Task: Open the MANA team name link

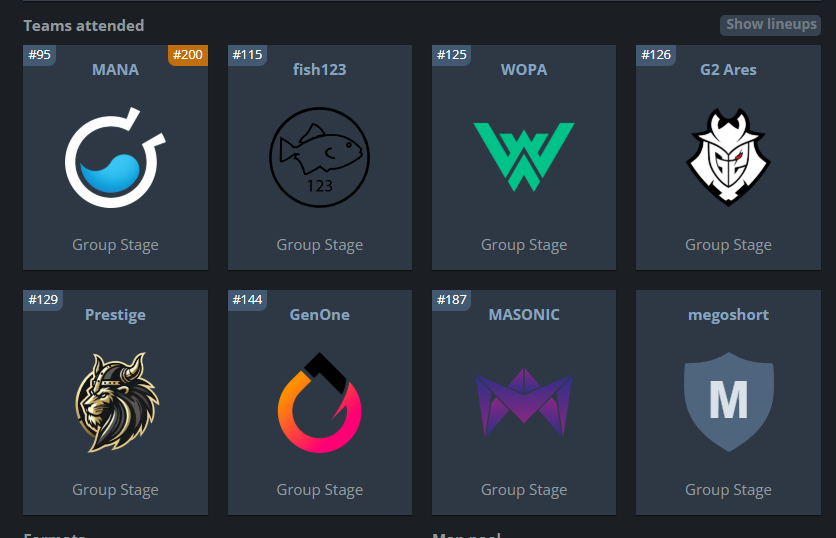Action: [115, 69]
